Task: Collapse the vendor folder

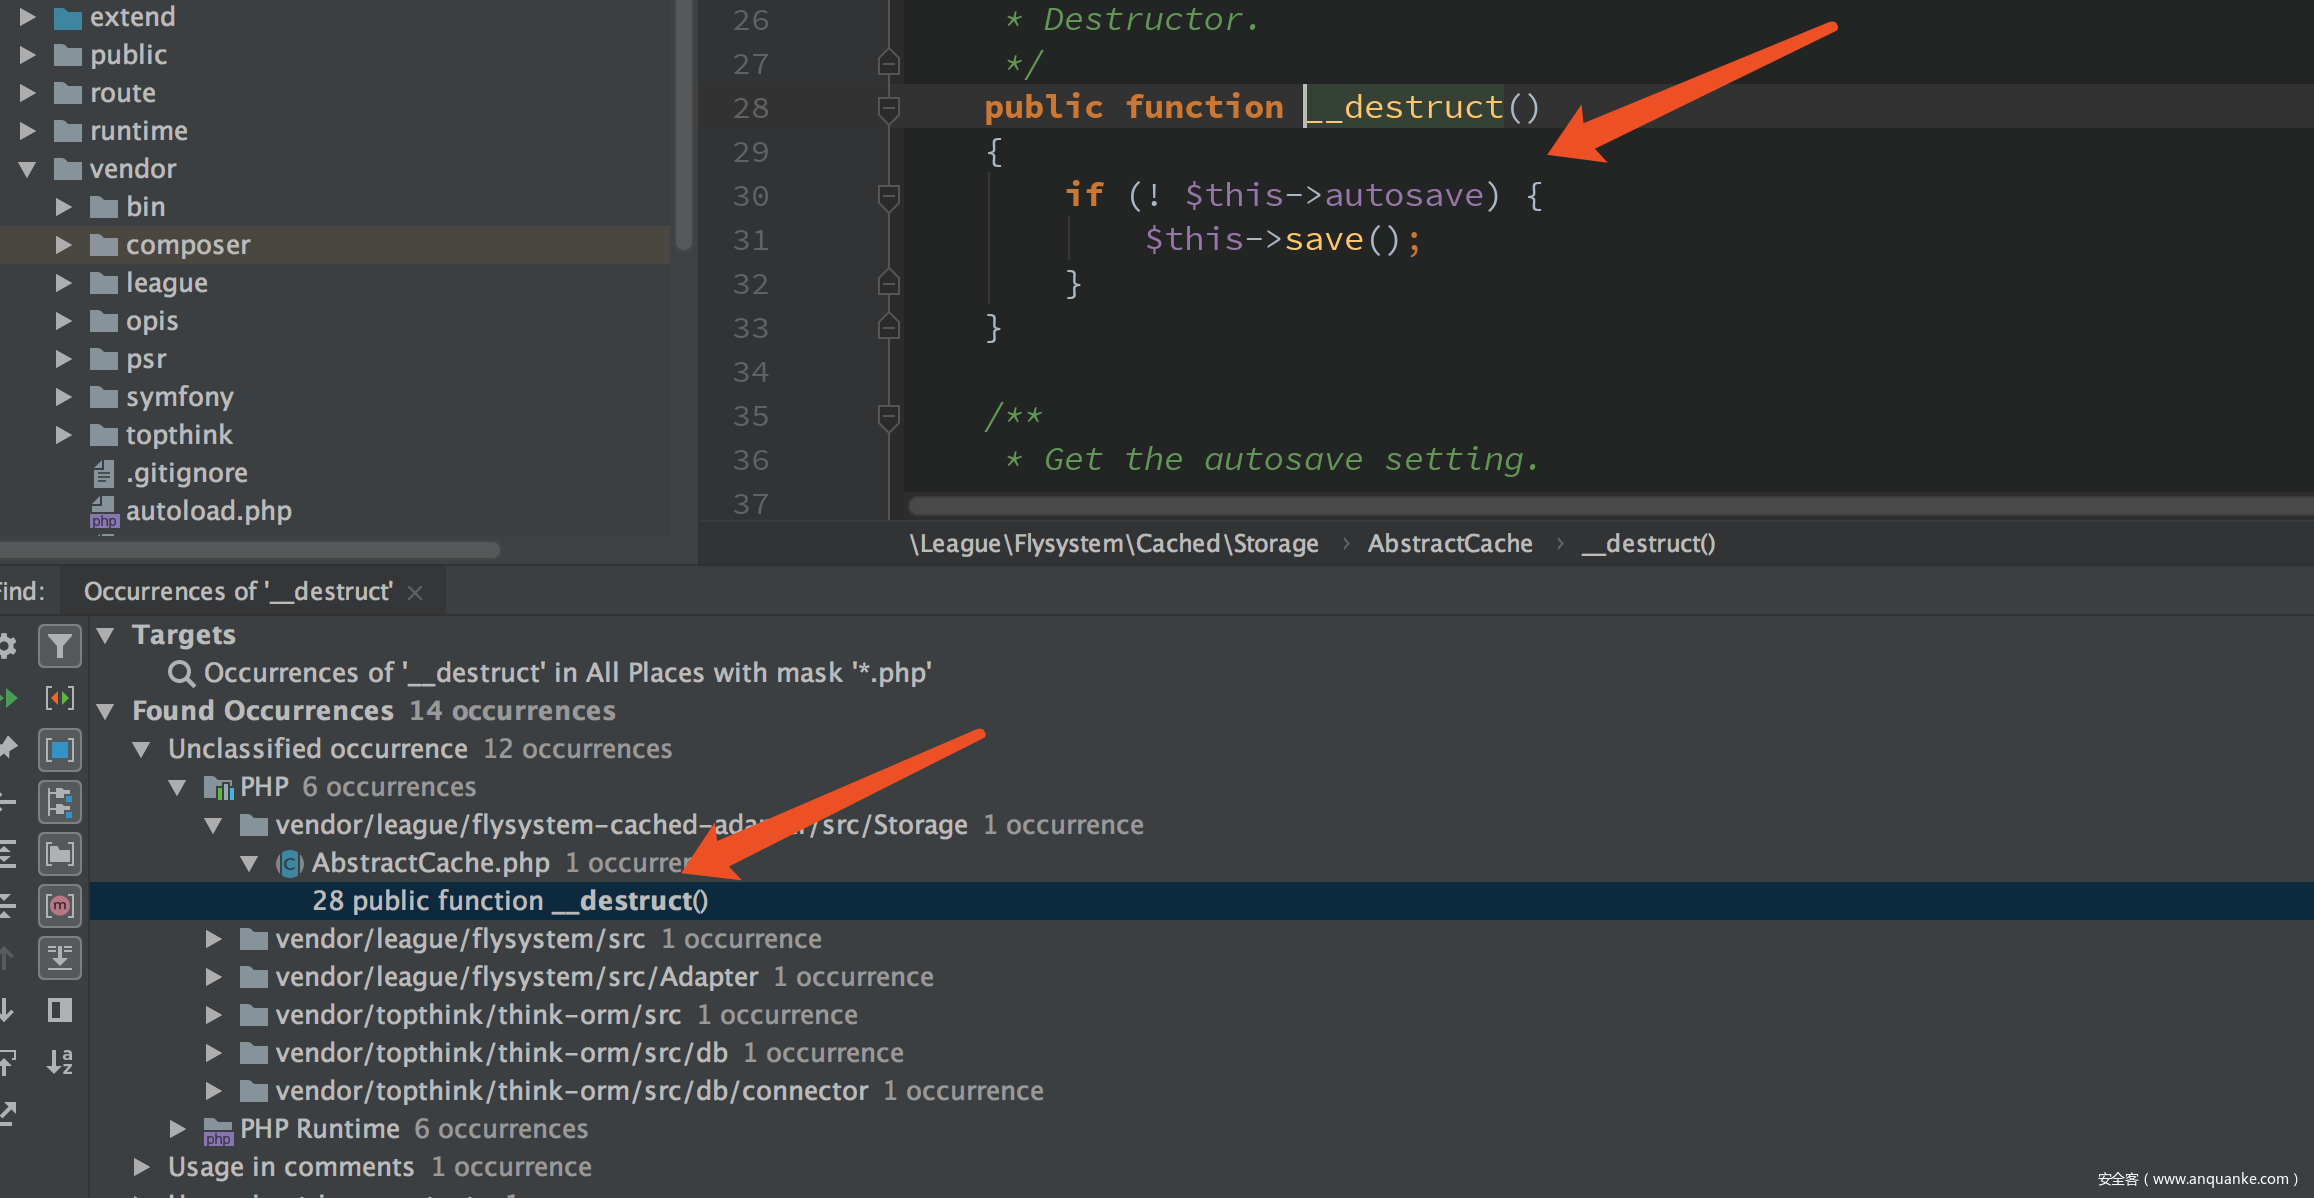Action: point(27,169)
